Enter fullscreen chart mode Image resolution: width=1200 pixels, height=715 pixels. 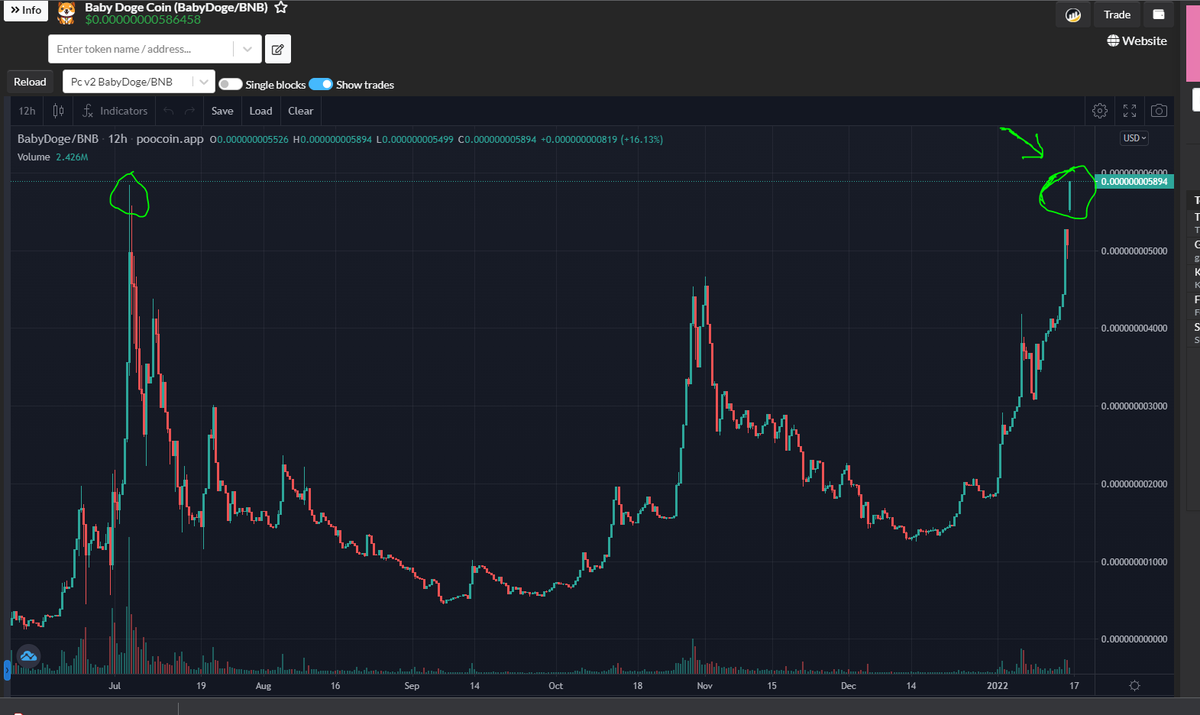[x=1130, y=111]
